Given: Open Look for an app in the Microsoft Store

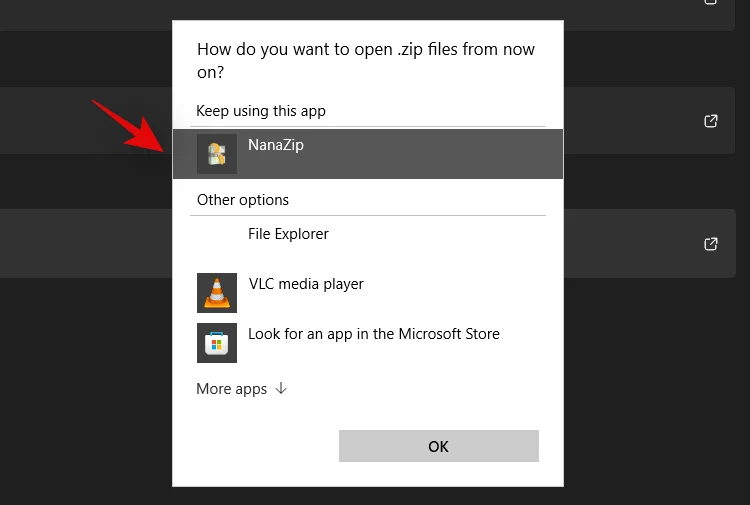Looking at the screenshot, I should coord(367,343).
